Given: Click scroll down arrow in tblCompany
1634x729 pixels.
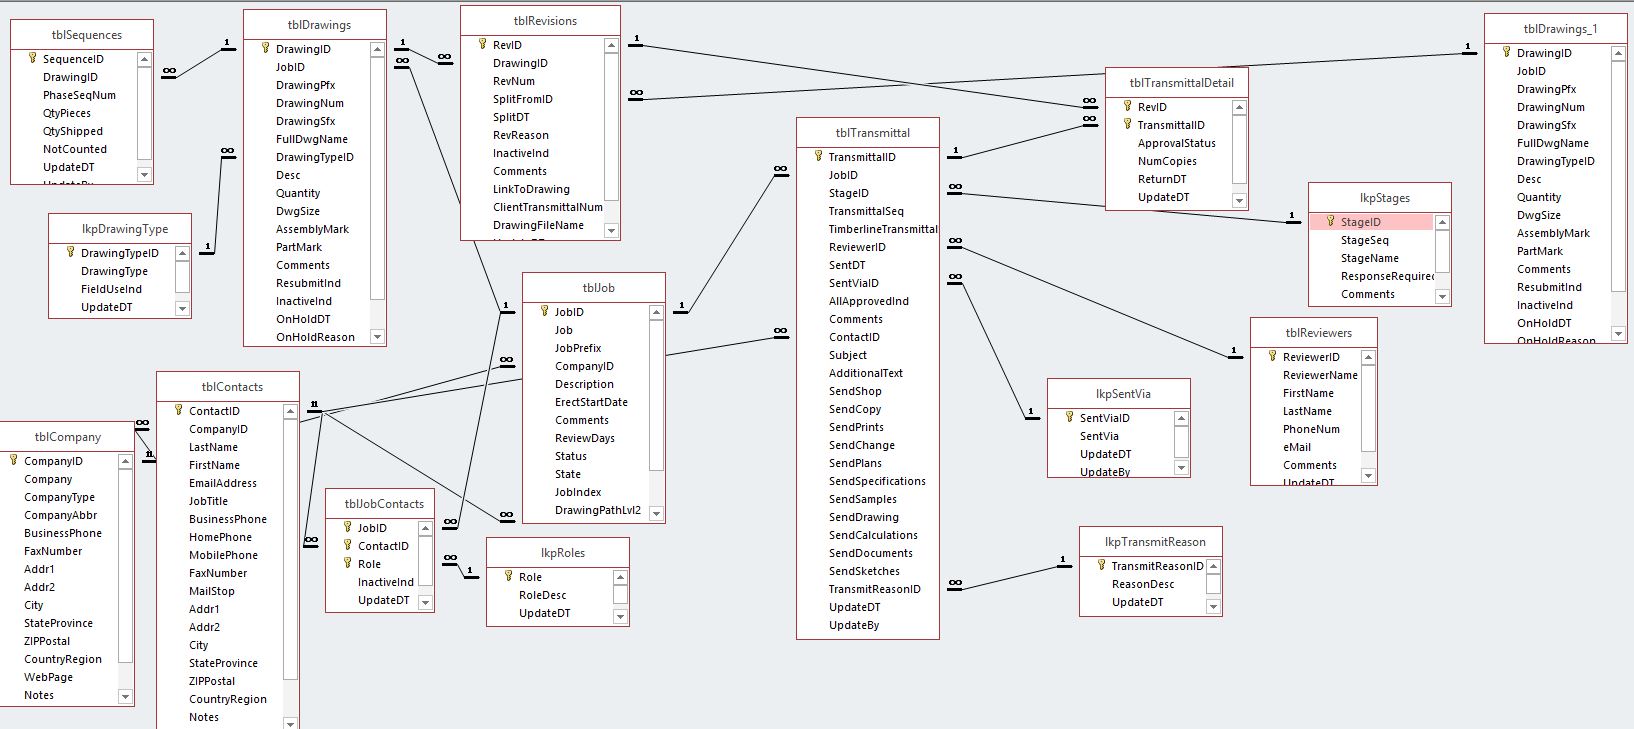Looking at the screenshot, I should point(125,696).
